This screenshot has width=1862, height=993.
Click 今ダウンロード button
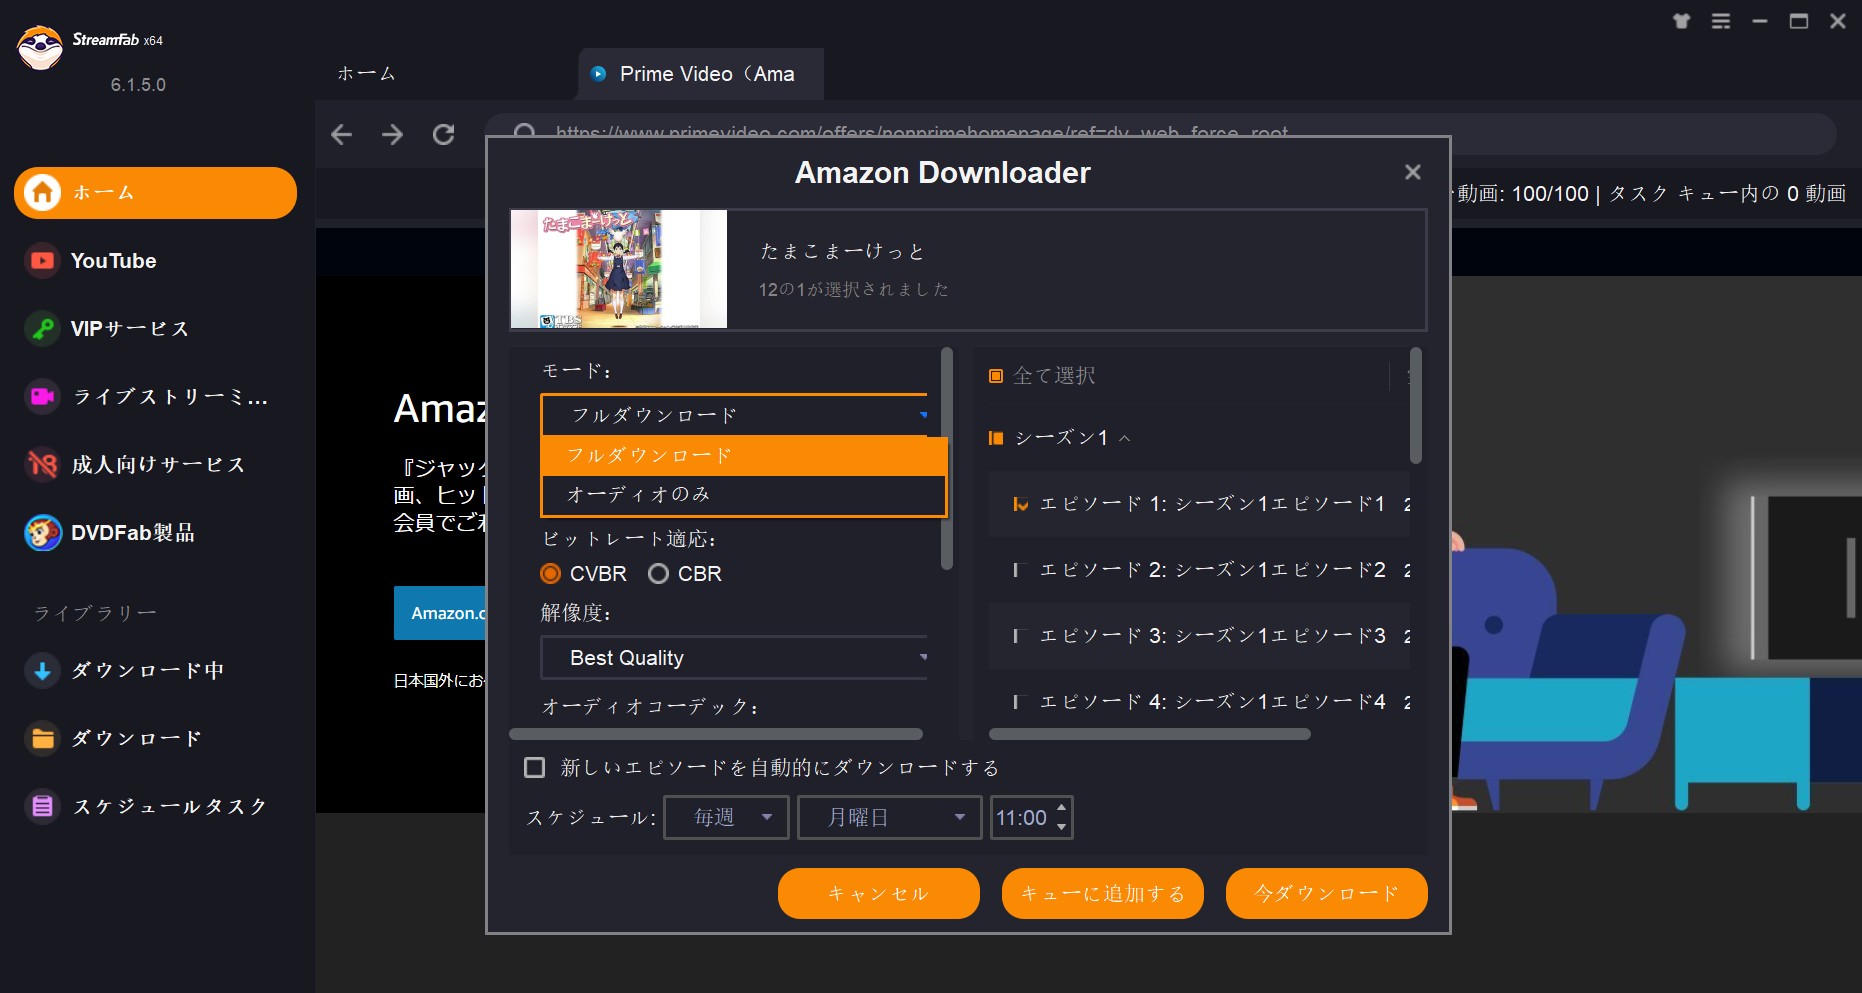point(1327,893)
